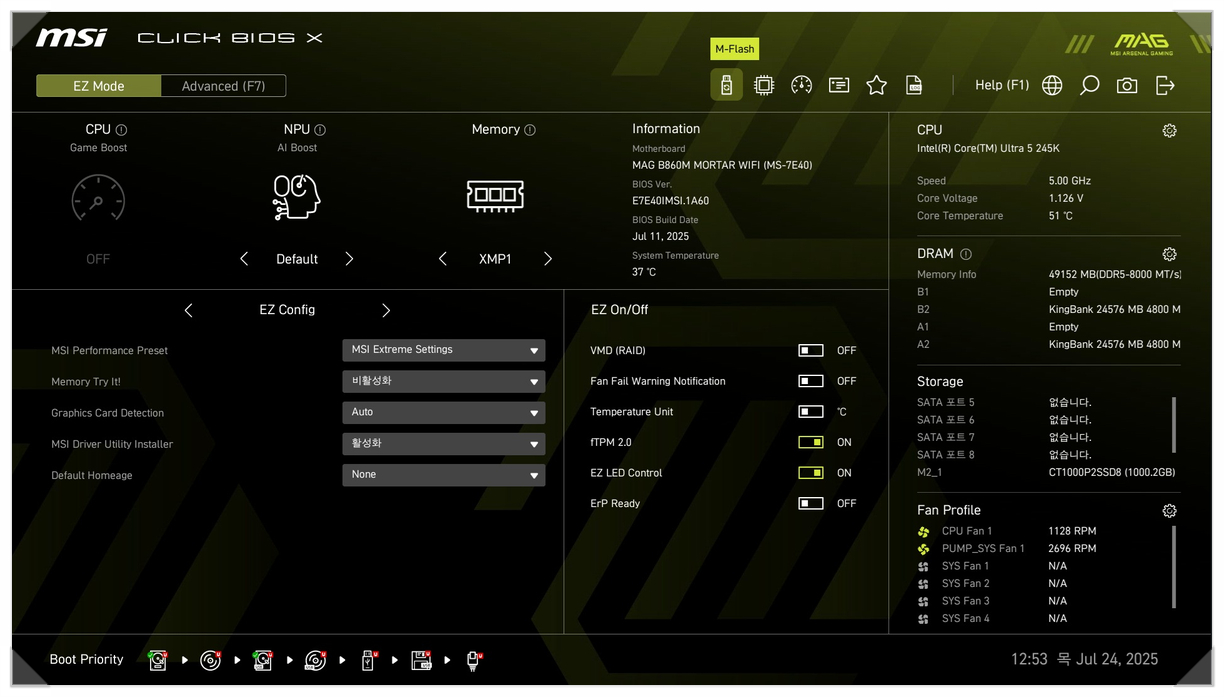Screen dimensions: 1224x697
Task: Open the language globe icon
Action: pos(1052,85)
